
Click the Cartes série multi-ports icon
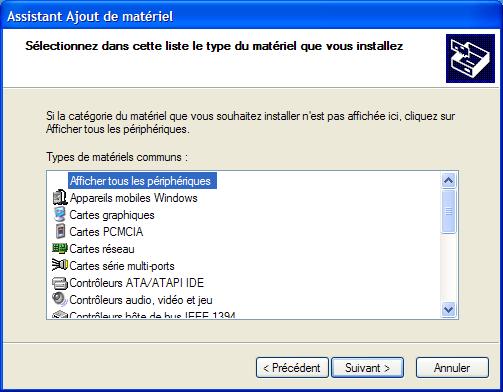60,265
